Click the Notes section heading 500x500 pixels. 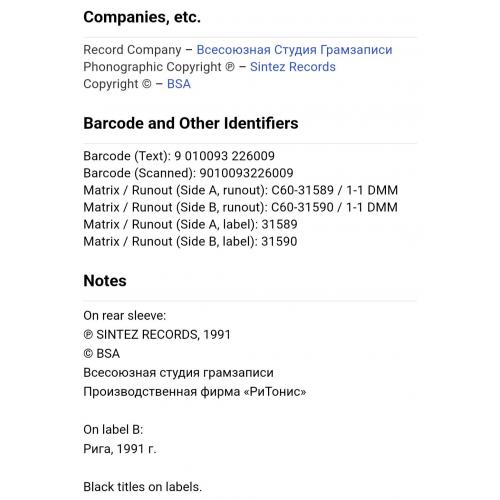point(105,281)
